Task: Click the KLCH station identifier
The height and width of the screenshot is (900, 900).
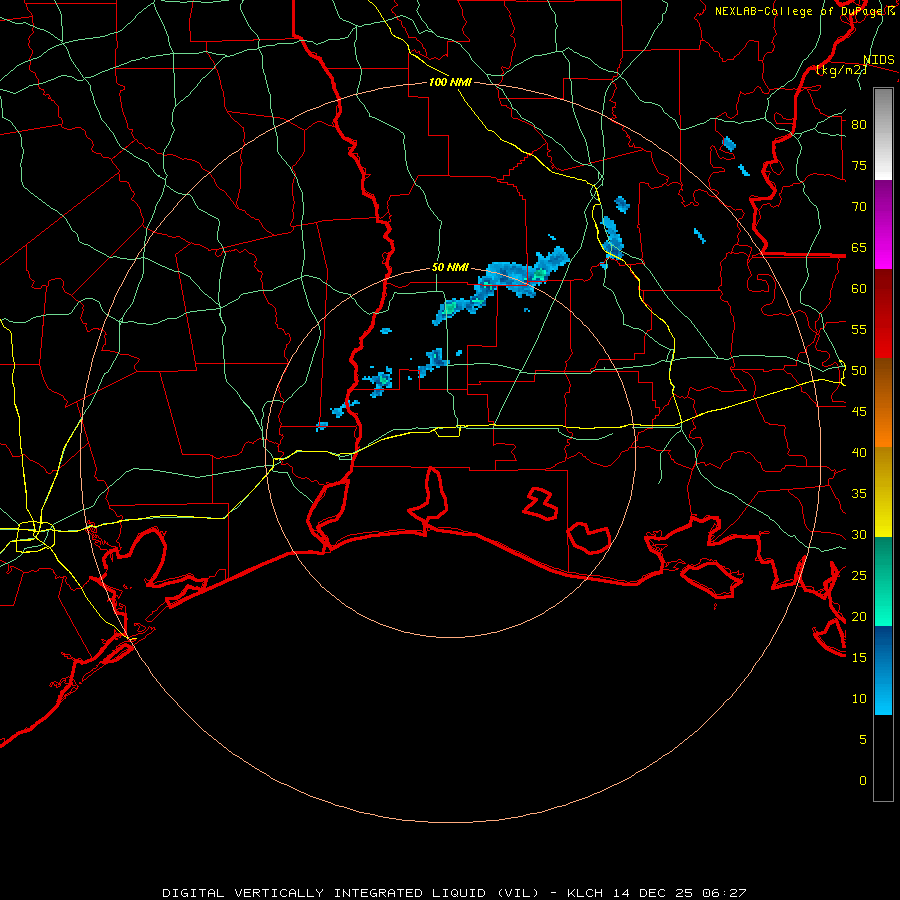Action: click(584, 893)
